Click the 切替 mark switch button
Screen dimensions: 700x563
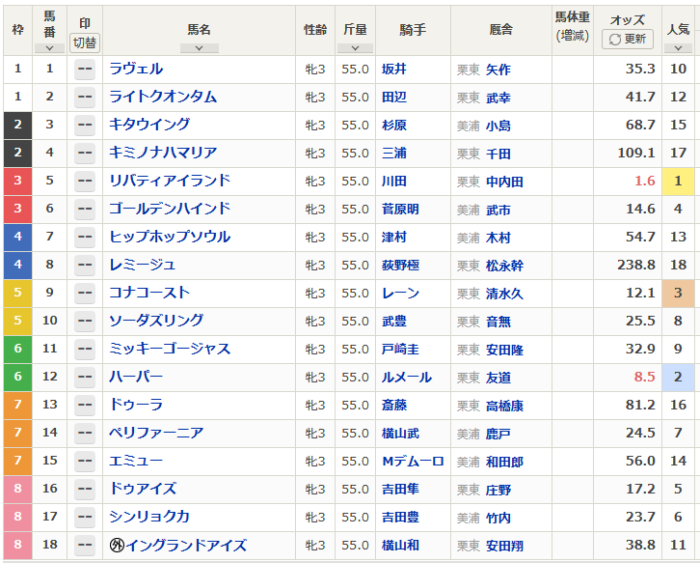click(x=85, y=42)
